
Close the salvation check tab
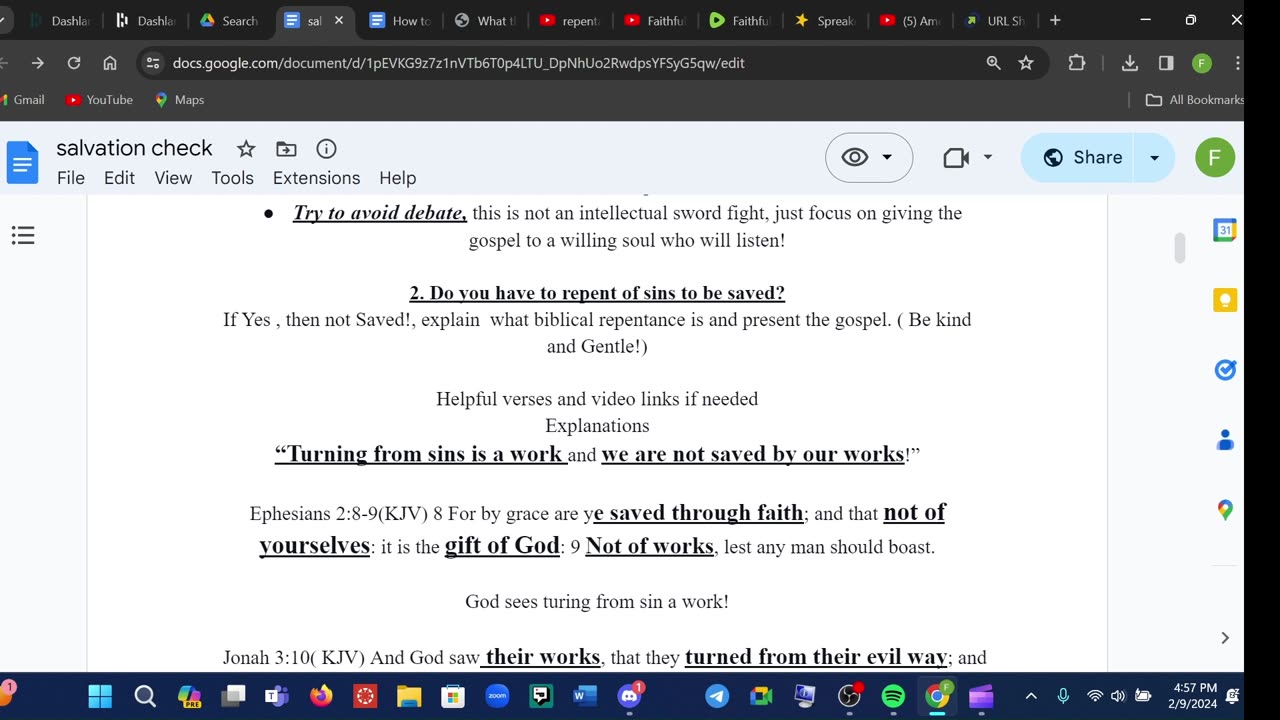(x=339, y=20)
